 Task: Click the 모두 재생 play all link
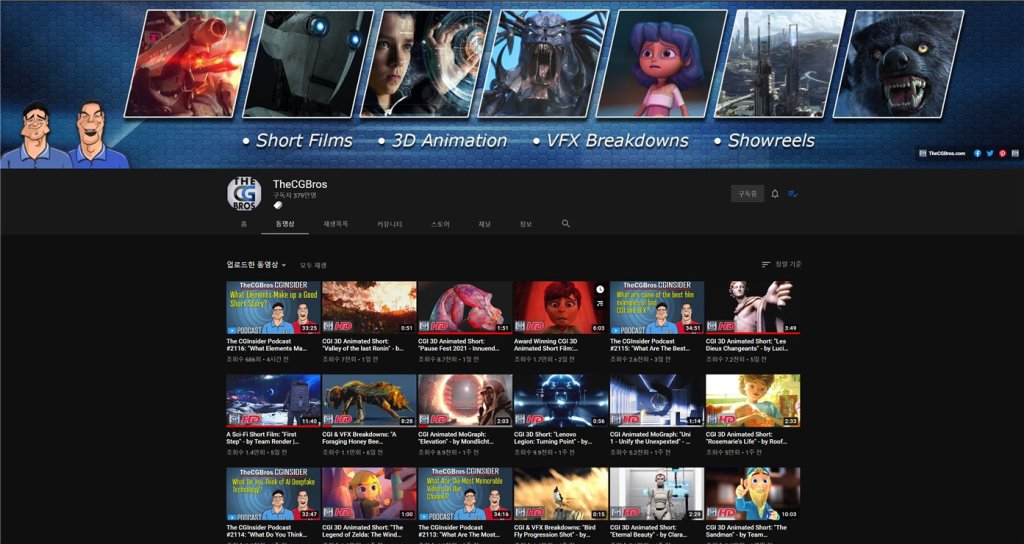pos(313,265)
